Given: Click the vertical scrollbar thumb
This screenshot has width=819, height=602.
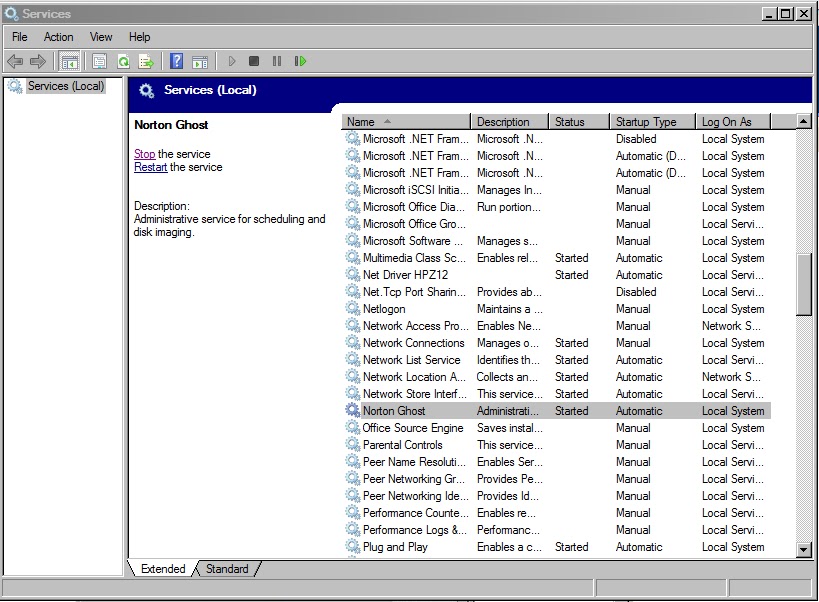Looking at the screenshot, I should 803,284.
